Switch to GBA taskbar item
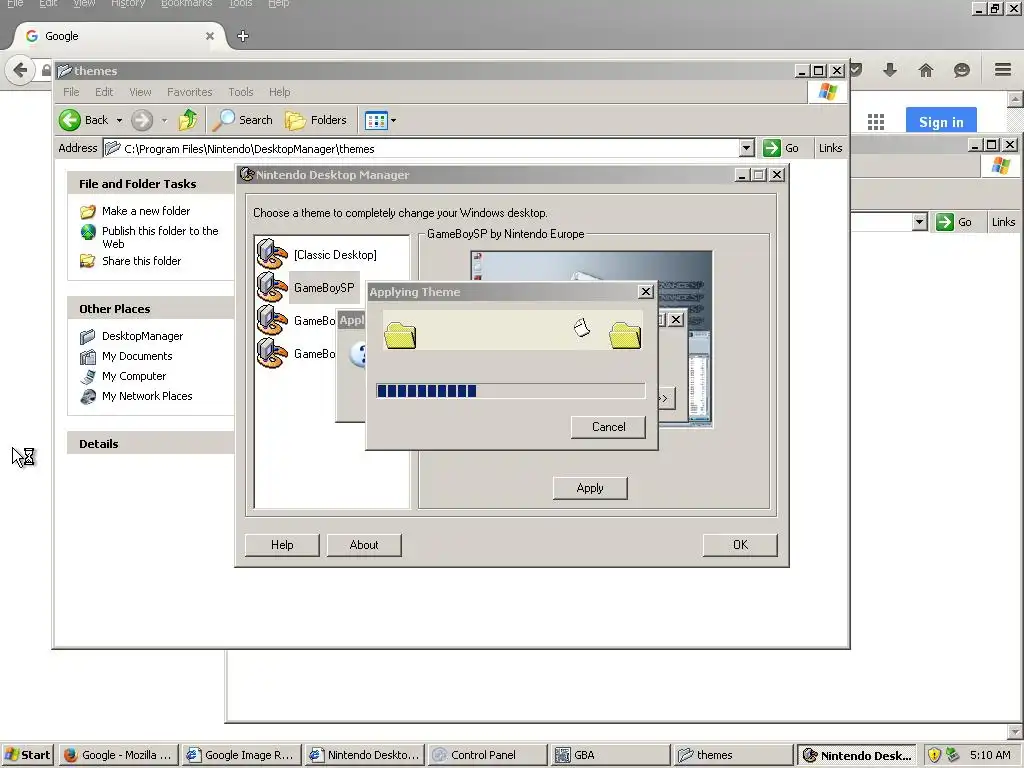The width and height of the screenshot is (1024, 768). (x=610, y=755)
